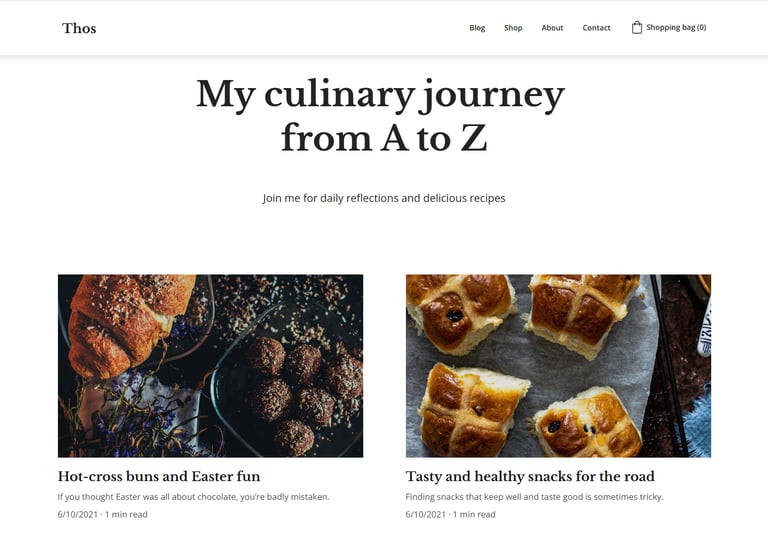The image size is (768, 550).
Task: Click "1 min read" under Tasty snacks post
Action: (474, 515)
